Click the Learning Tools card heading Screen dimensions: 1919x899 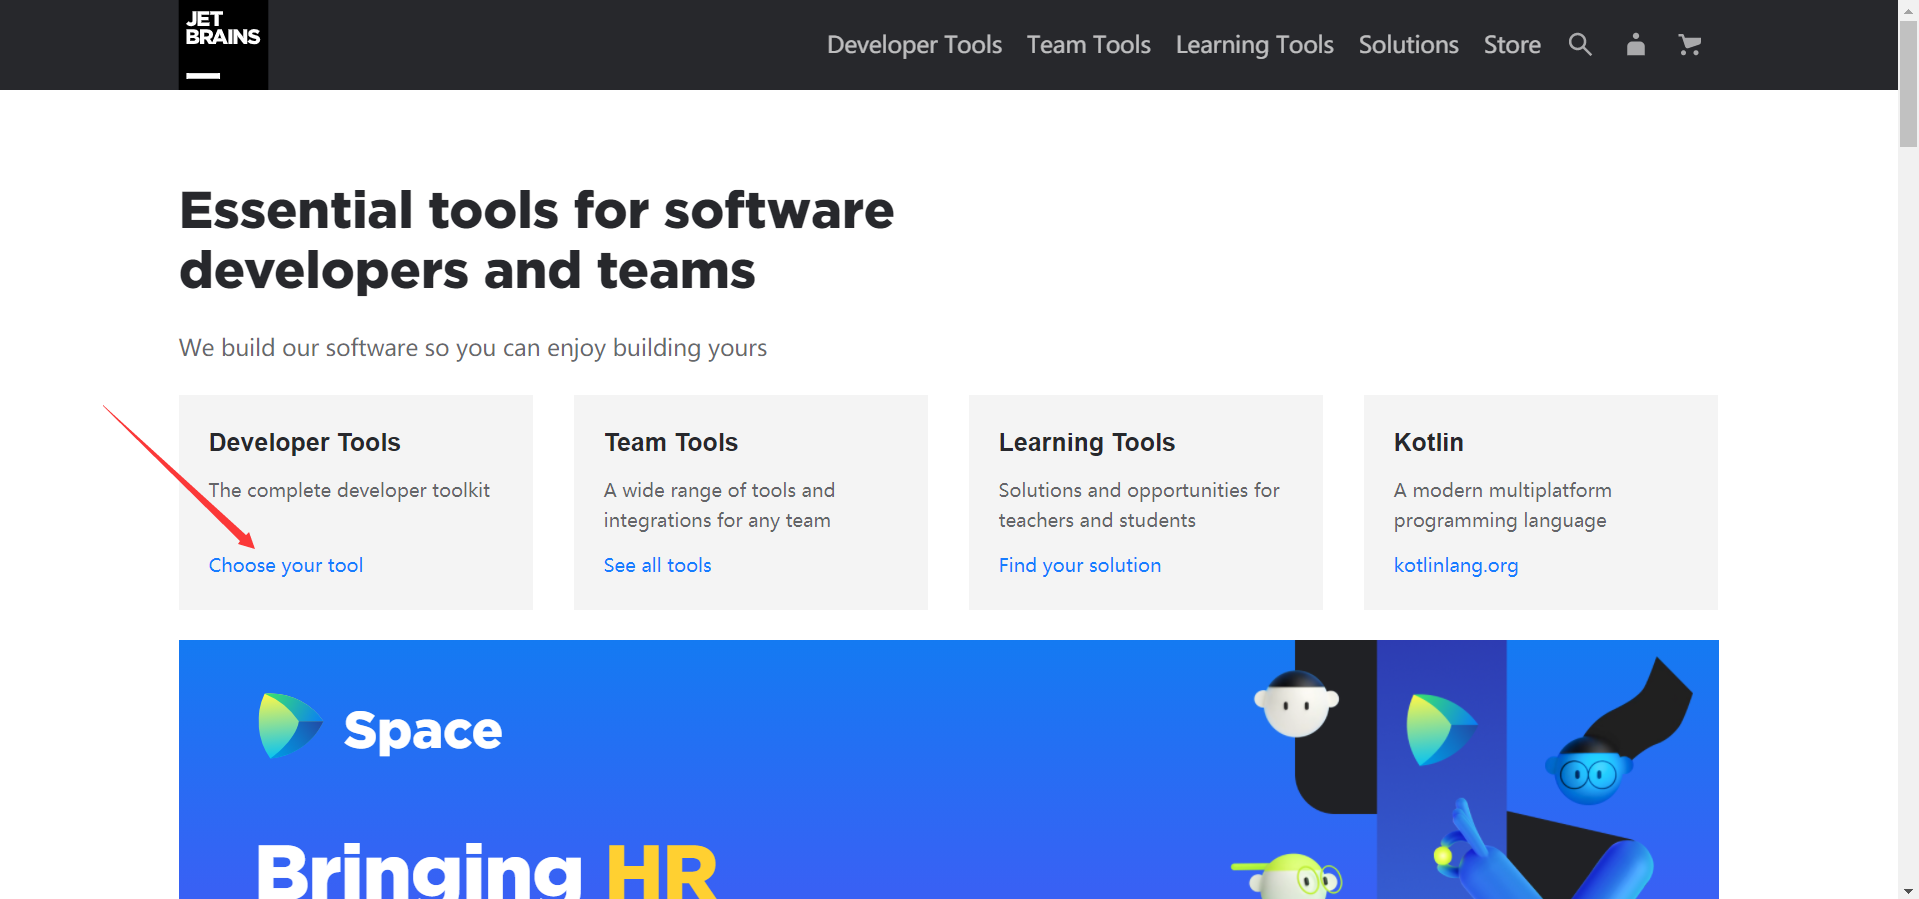(x=1086, y=442)
